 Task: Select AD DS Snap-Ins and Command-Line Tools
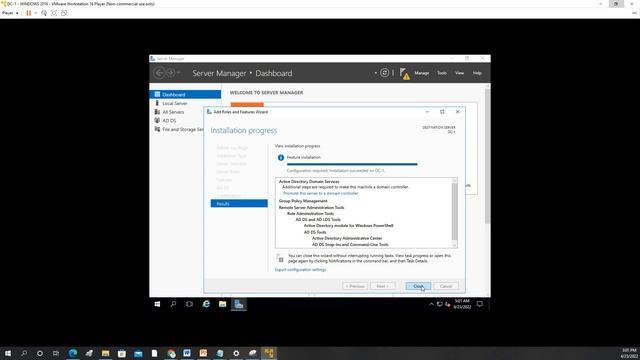(x=350, y=244)
